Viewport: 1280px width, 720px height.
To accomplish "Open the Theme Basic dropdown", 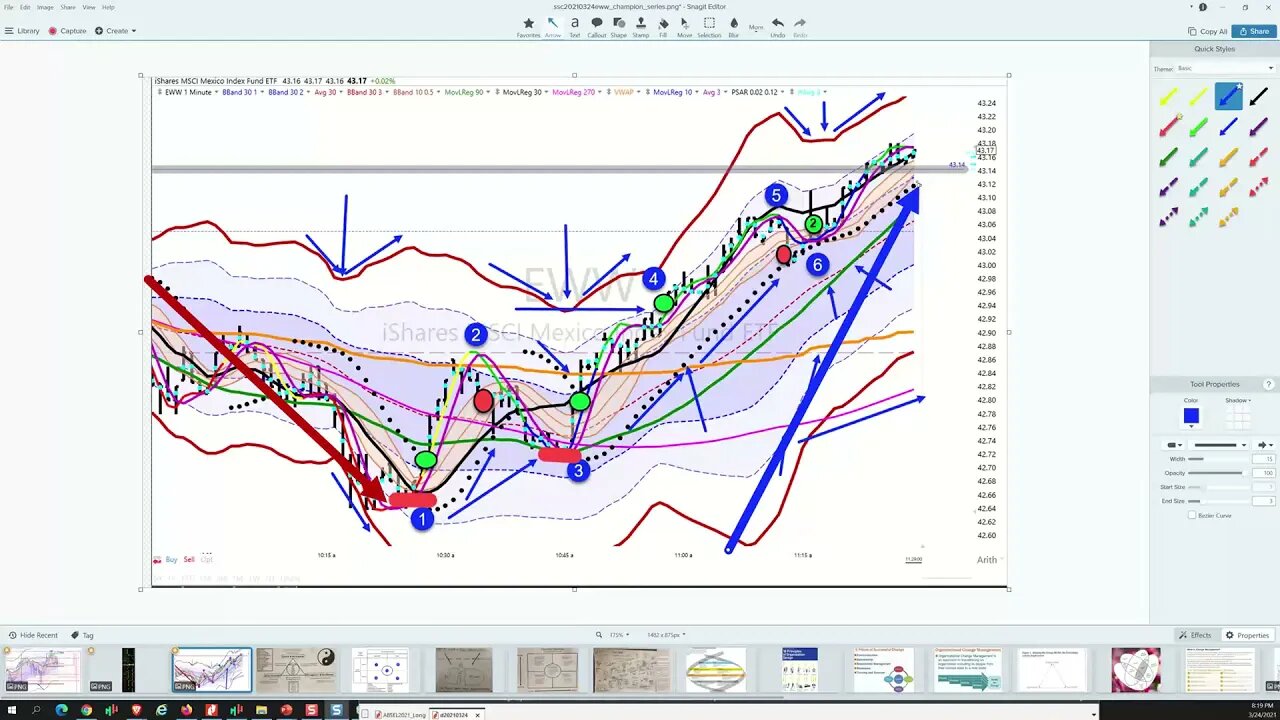I will [1224, 69].
